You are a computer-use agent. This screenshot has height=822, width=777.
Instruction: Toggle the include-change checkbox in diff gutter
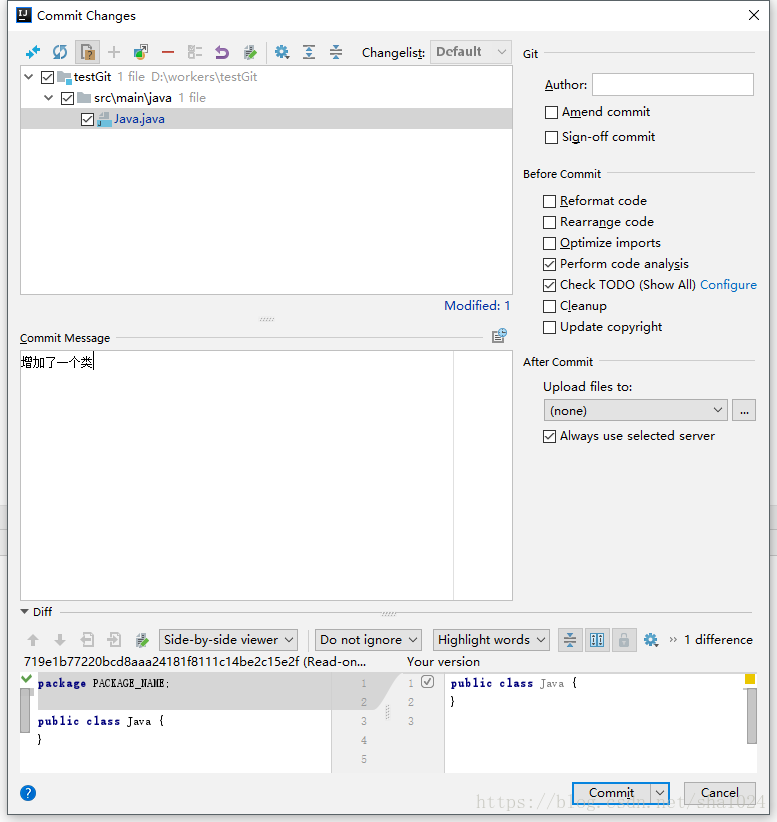427,682
